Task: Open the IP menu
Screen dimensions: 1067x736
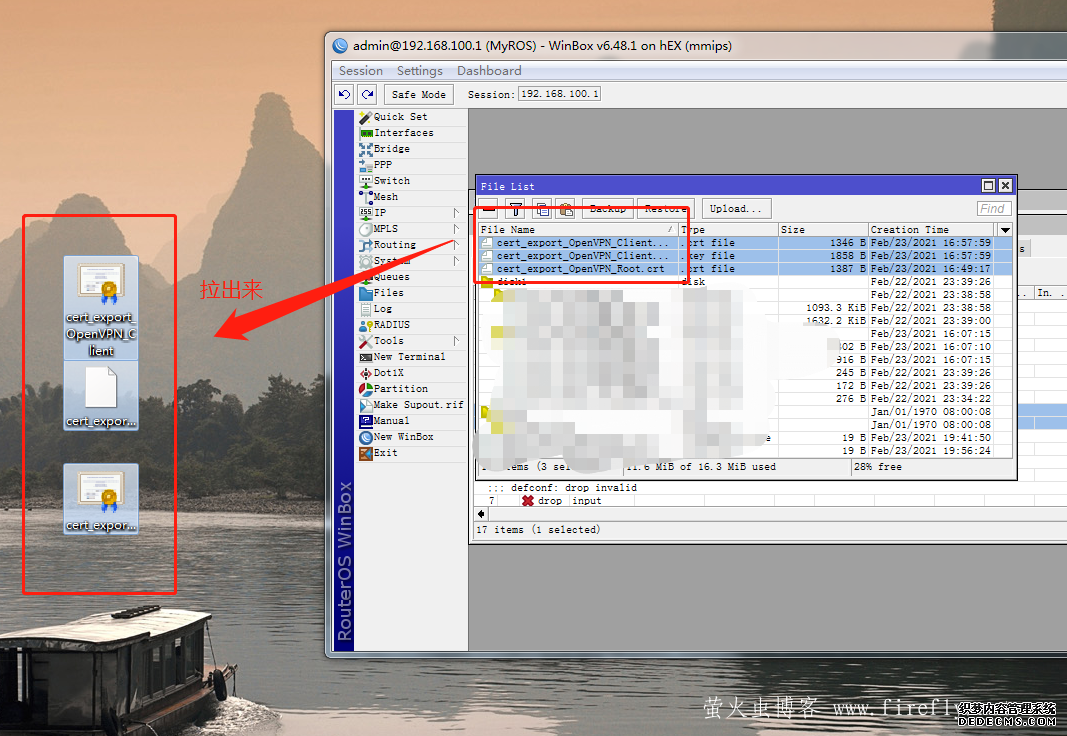Action: (x=380, y=212)
